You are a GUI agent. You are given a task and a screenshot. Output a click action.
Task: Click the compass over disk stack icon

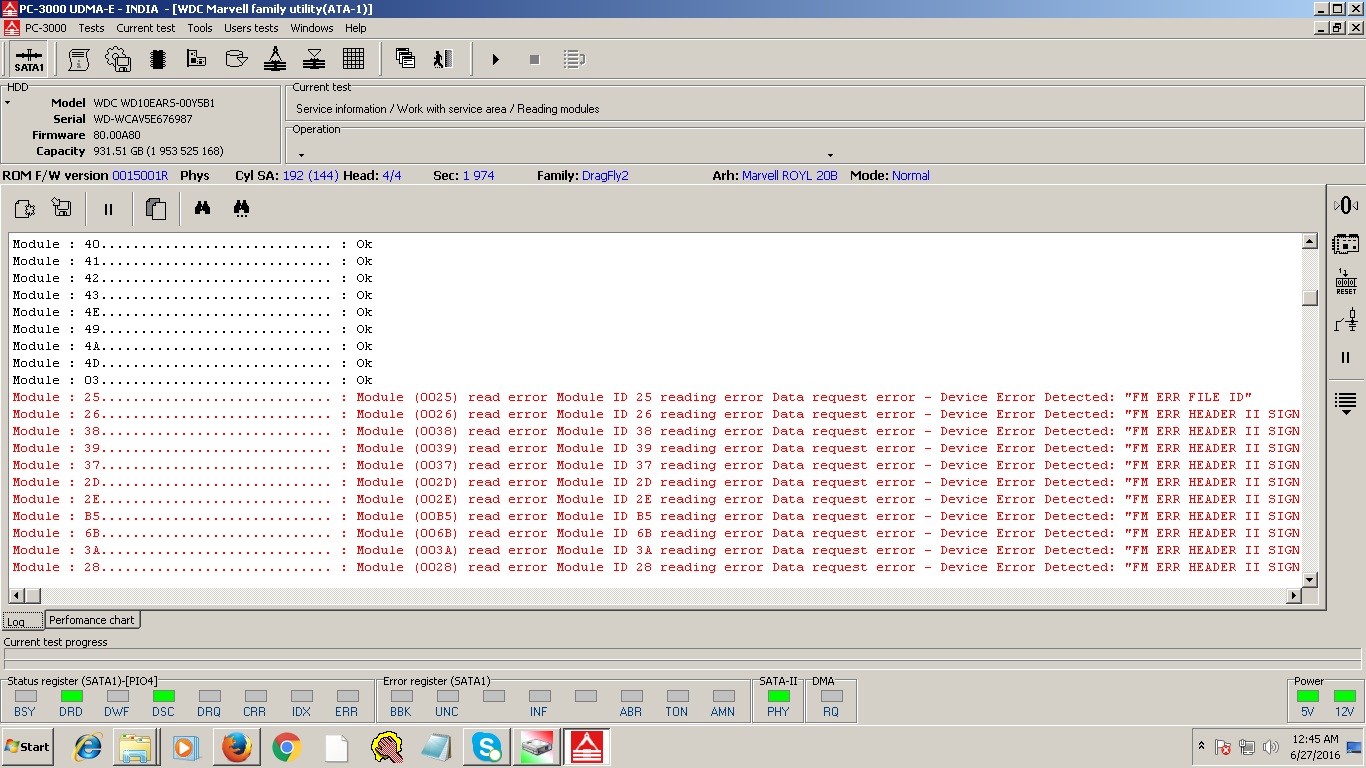pos(275,59)
